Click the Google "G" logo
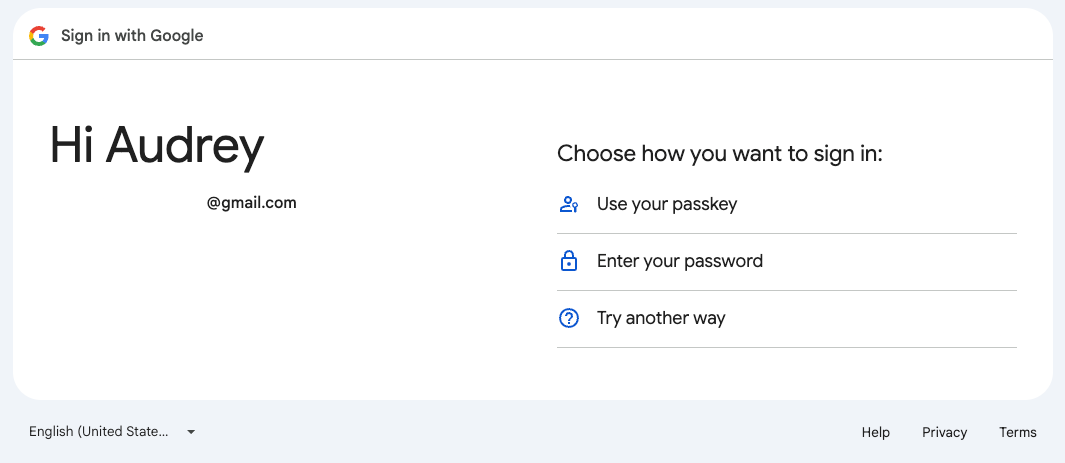The width and height of the screenshot is (1065, 463). (x=39, y=36)
